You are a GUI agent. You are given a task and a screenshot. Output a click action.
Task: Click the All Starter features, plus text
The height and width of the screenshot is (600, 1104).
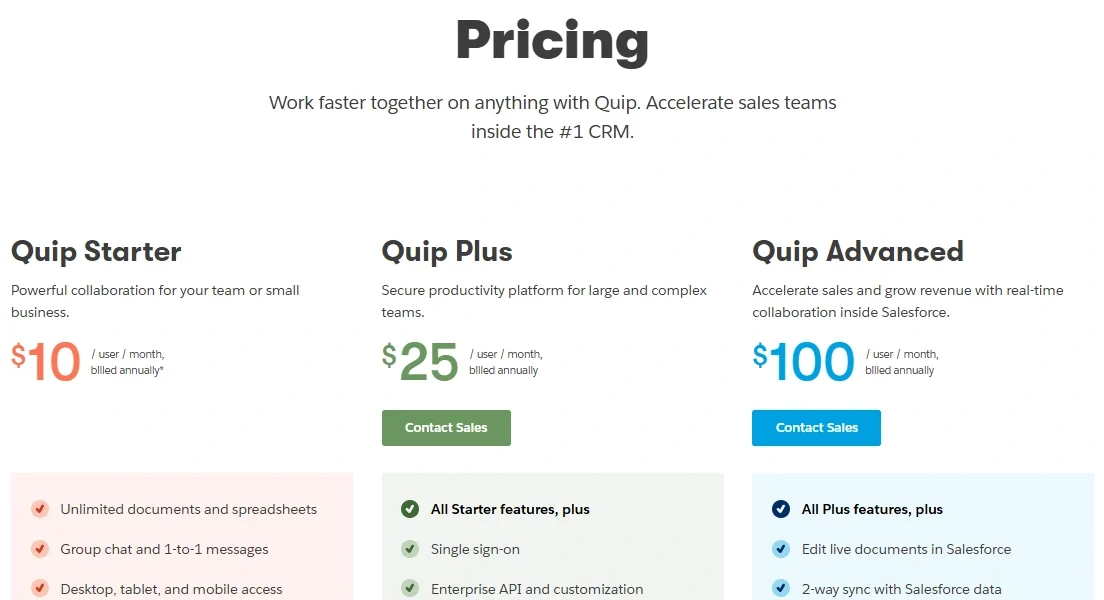(x=510, y=509)
